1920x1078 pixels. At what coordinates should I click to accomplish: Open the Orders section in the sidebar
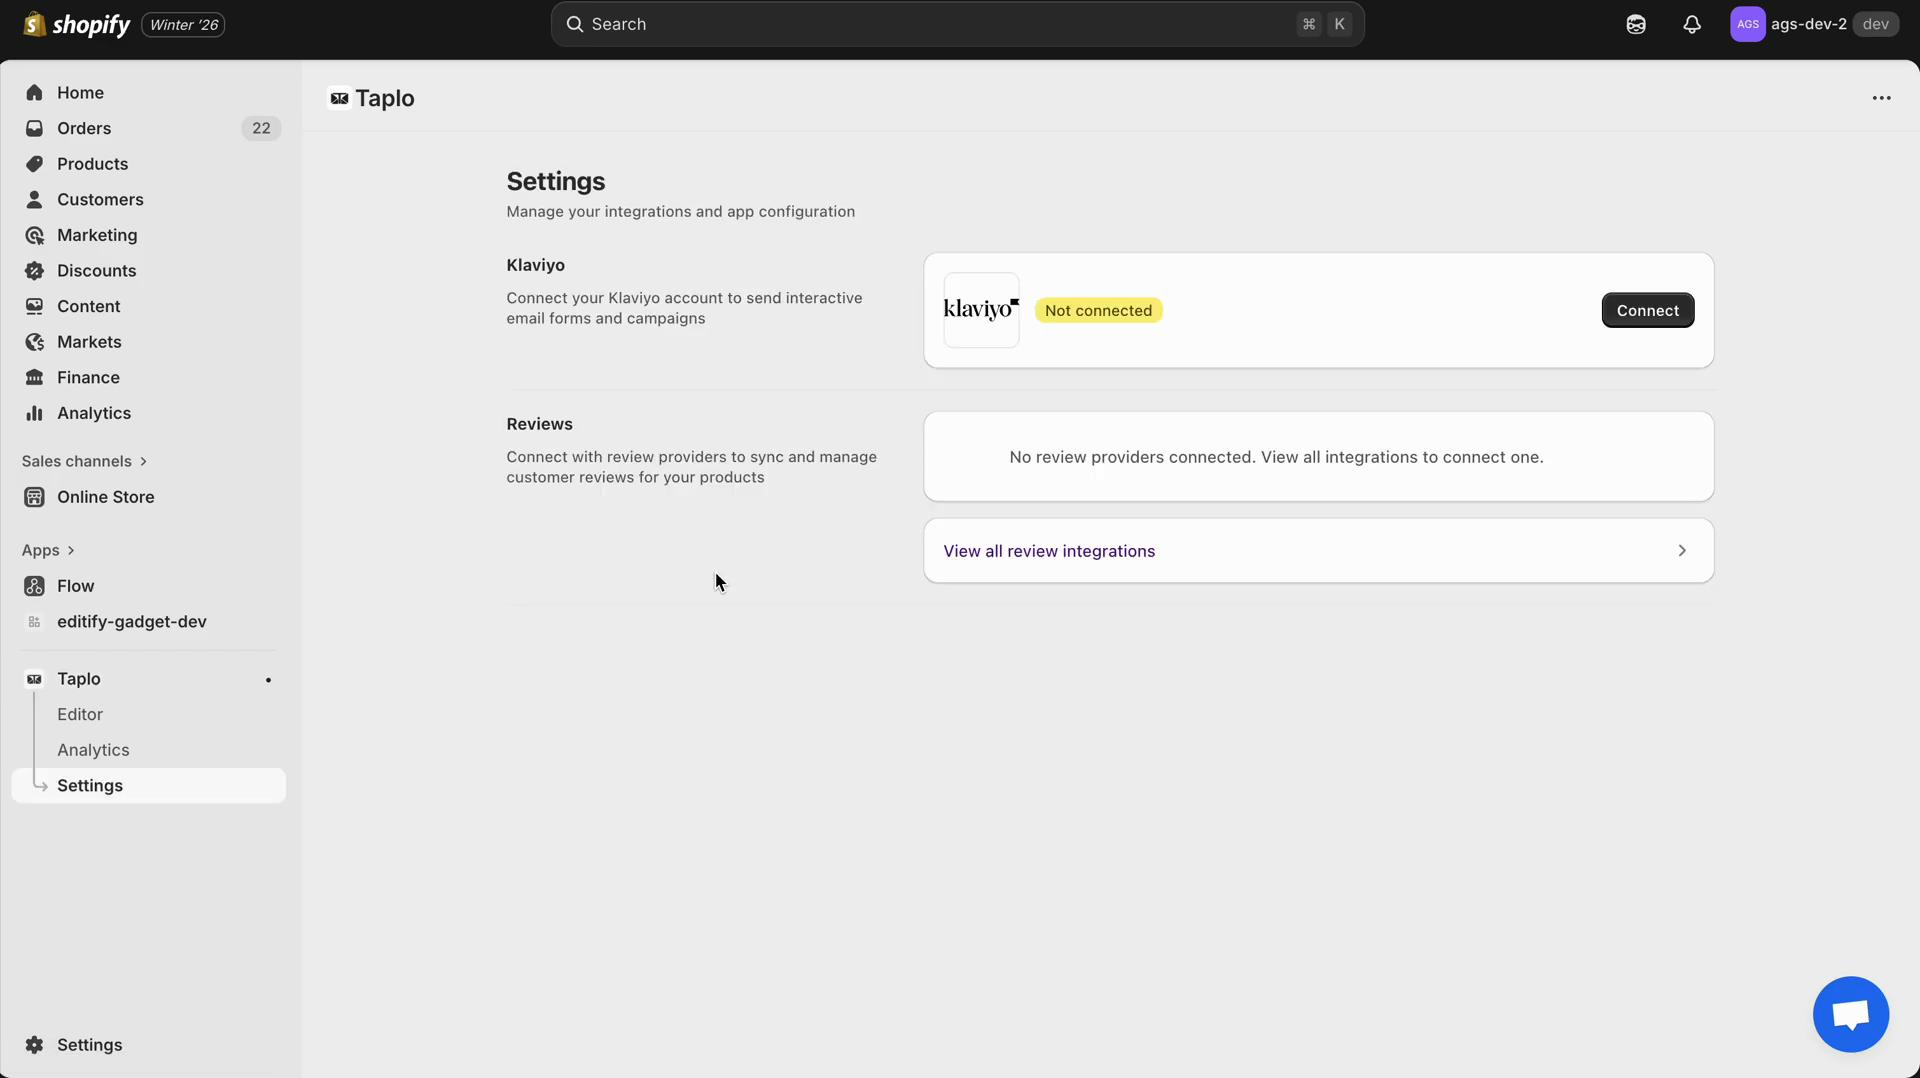(x=84, y=128)
